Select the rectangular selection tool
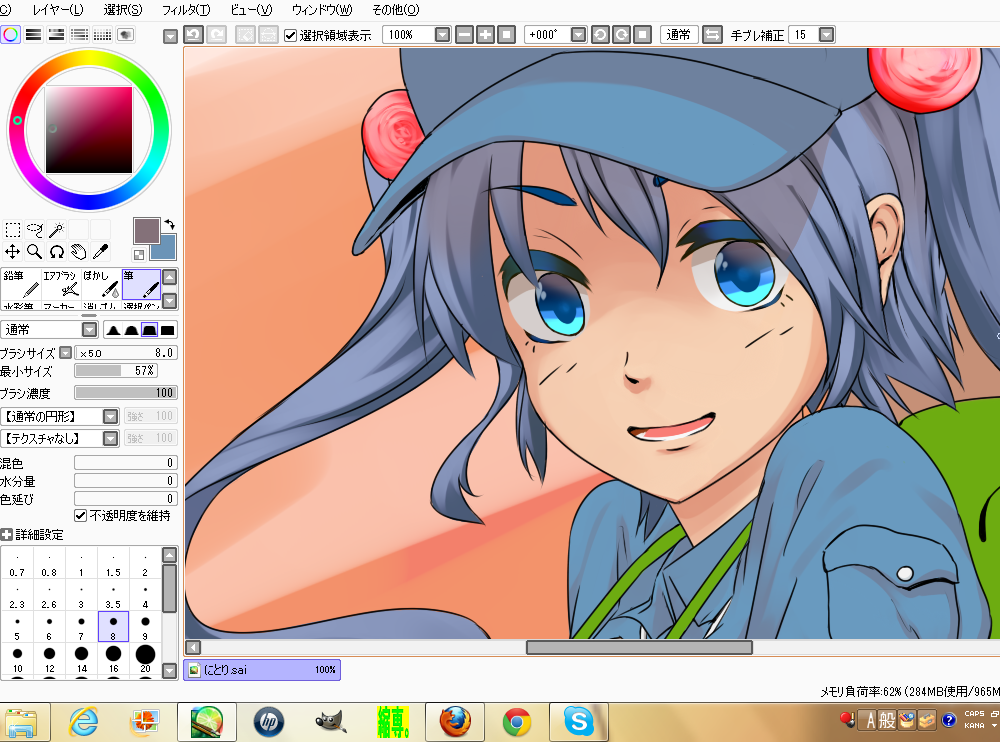 point(13,230)
